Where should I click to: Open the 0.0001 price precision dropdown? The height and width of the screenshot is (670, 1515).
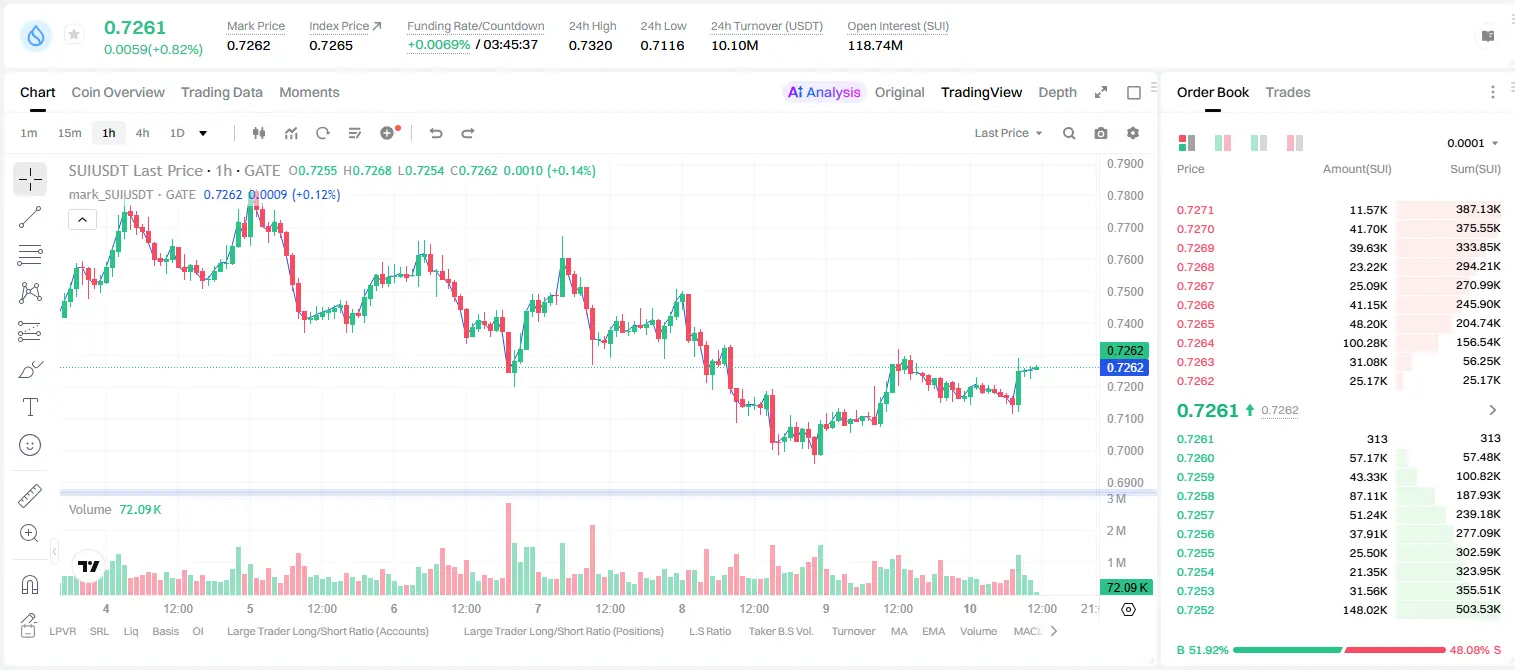coord(1473,143)
